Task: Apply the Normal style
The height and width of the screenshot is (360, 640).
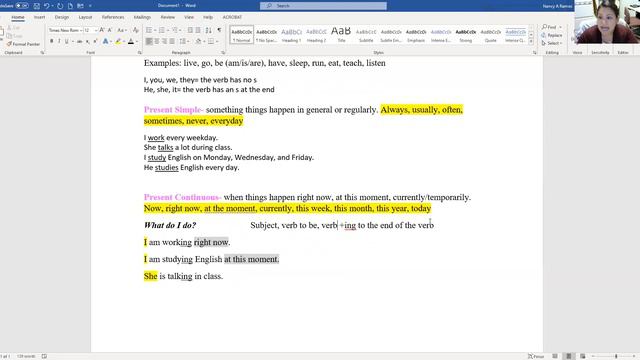Action: coord(242,35)
